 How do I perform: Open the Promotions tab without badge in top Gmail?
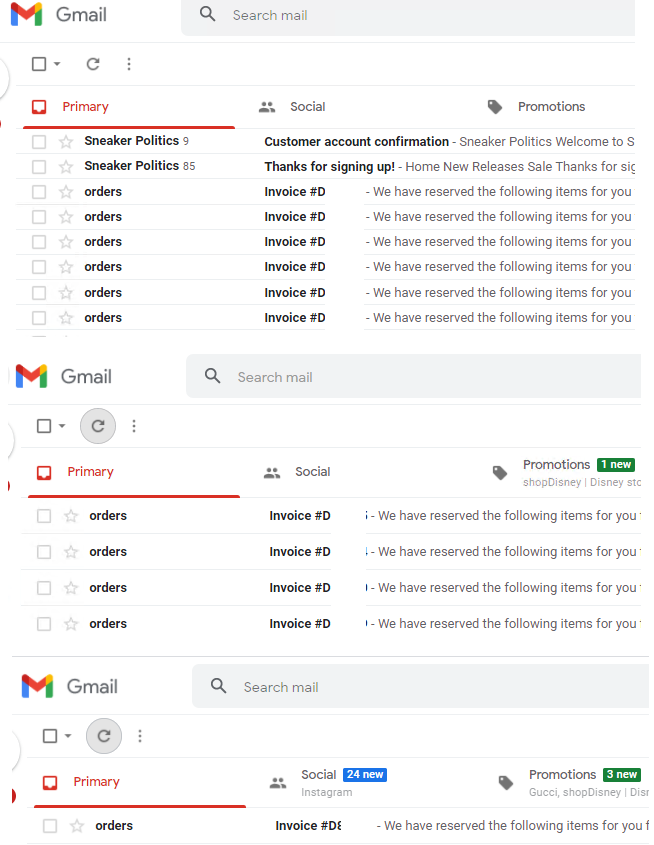(536, 107)
